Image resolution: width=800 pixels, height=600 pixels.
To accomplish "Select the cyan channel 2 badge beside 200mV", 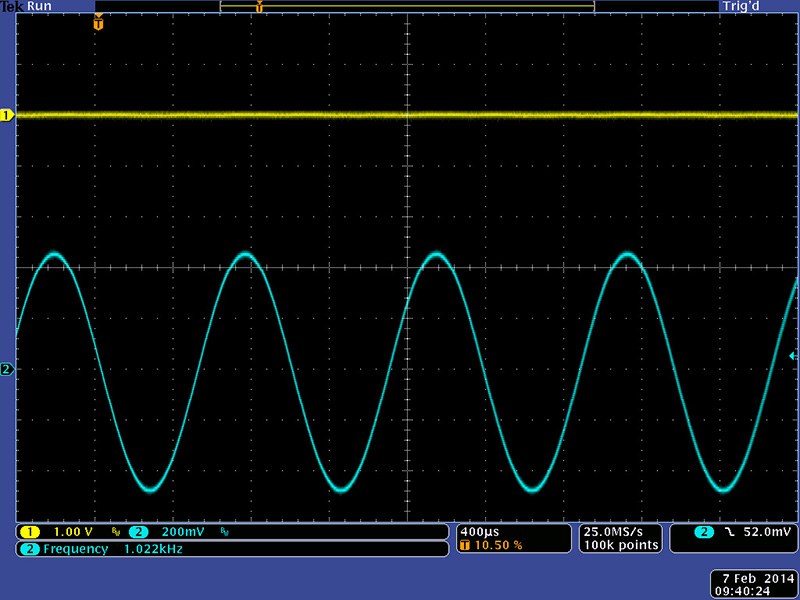I will [x=137, y=531].
